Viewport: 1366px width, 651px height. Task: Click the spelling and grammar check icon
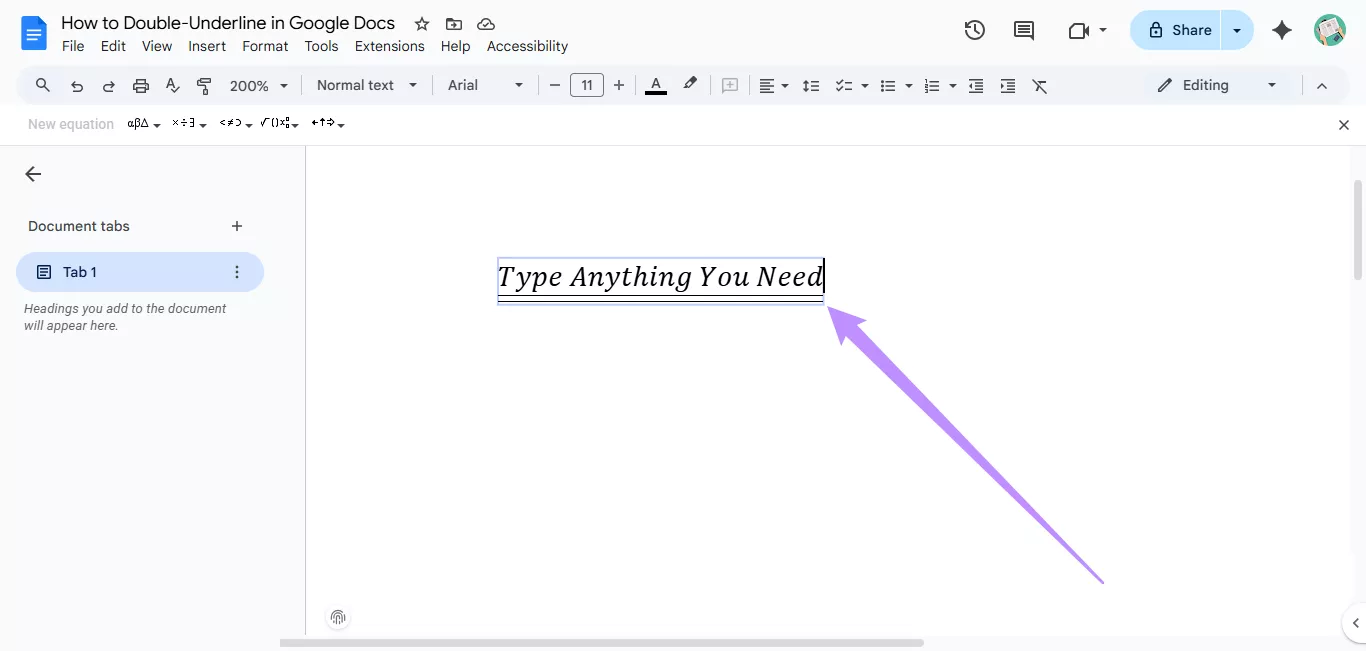pyautogui.click(x=172, y=85)
